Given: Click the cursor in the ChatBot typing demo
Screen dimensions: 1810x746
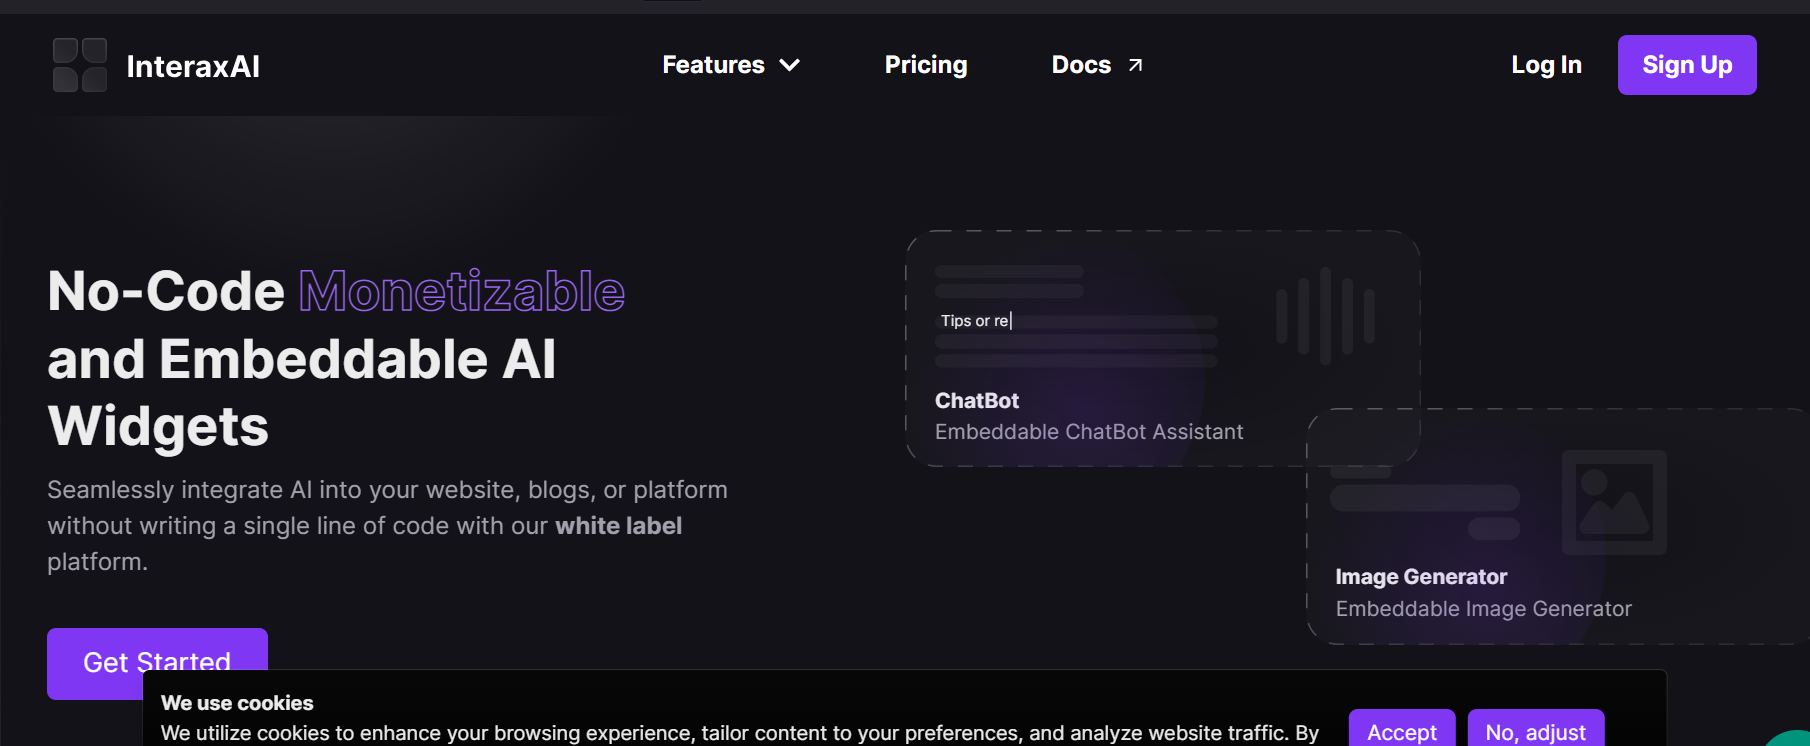Looking at the screenshot, I should point(1010,320).
